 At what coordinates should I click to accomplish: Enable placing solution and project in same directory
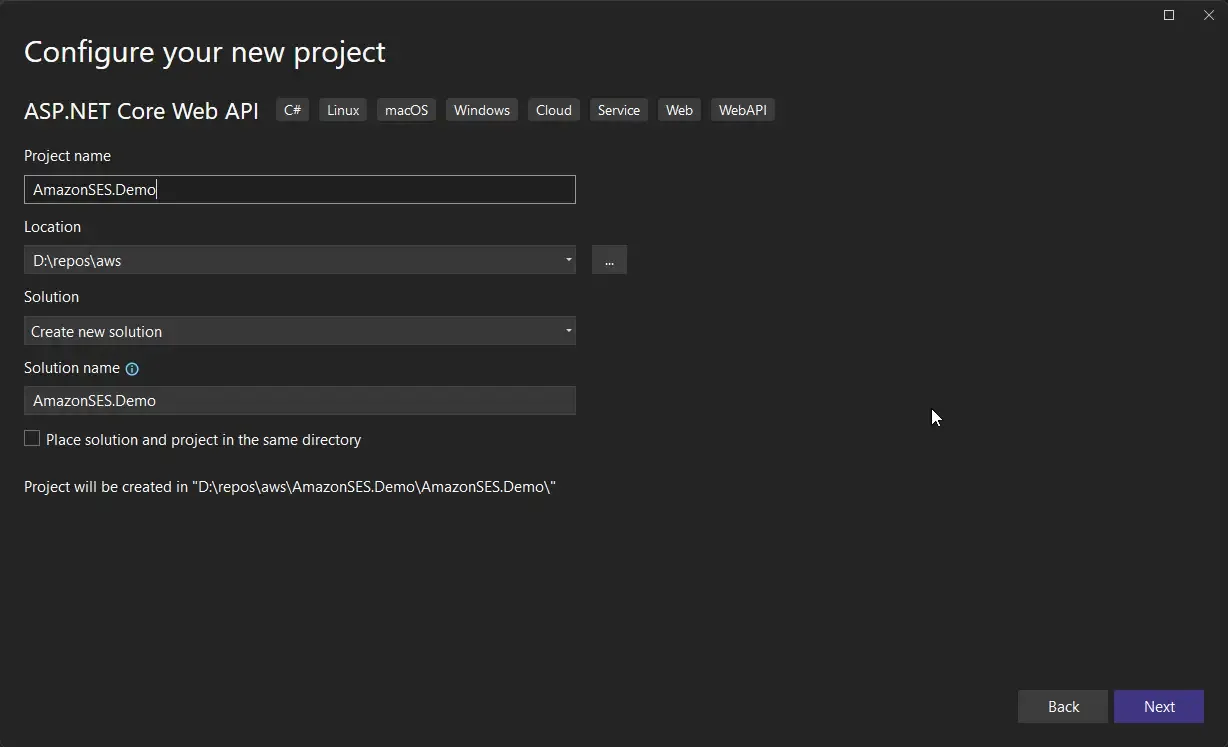(31, 438)
